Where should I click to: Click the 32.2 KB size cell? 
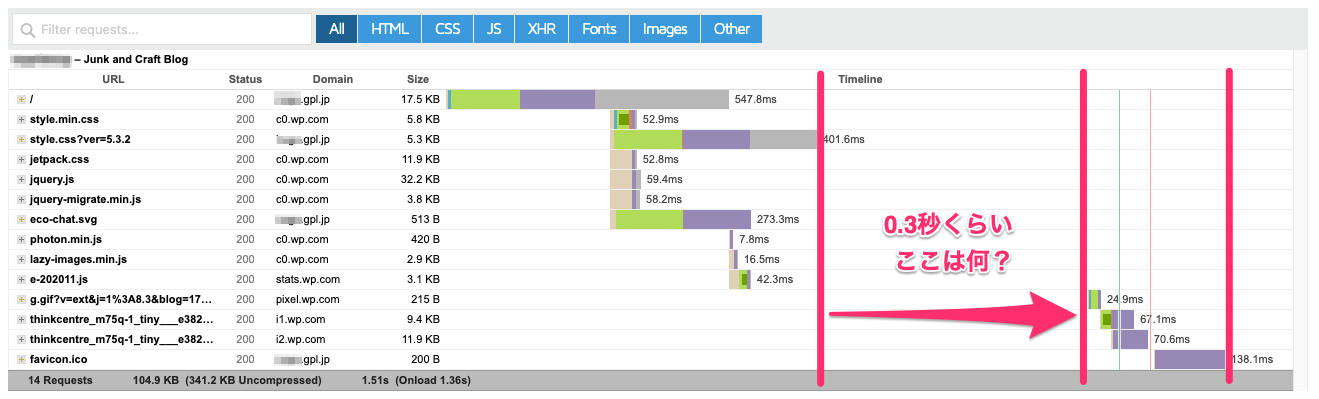click(420, 179)
